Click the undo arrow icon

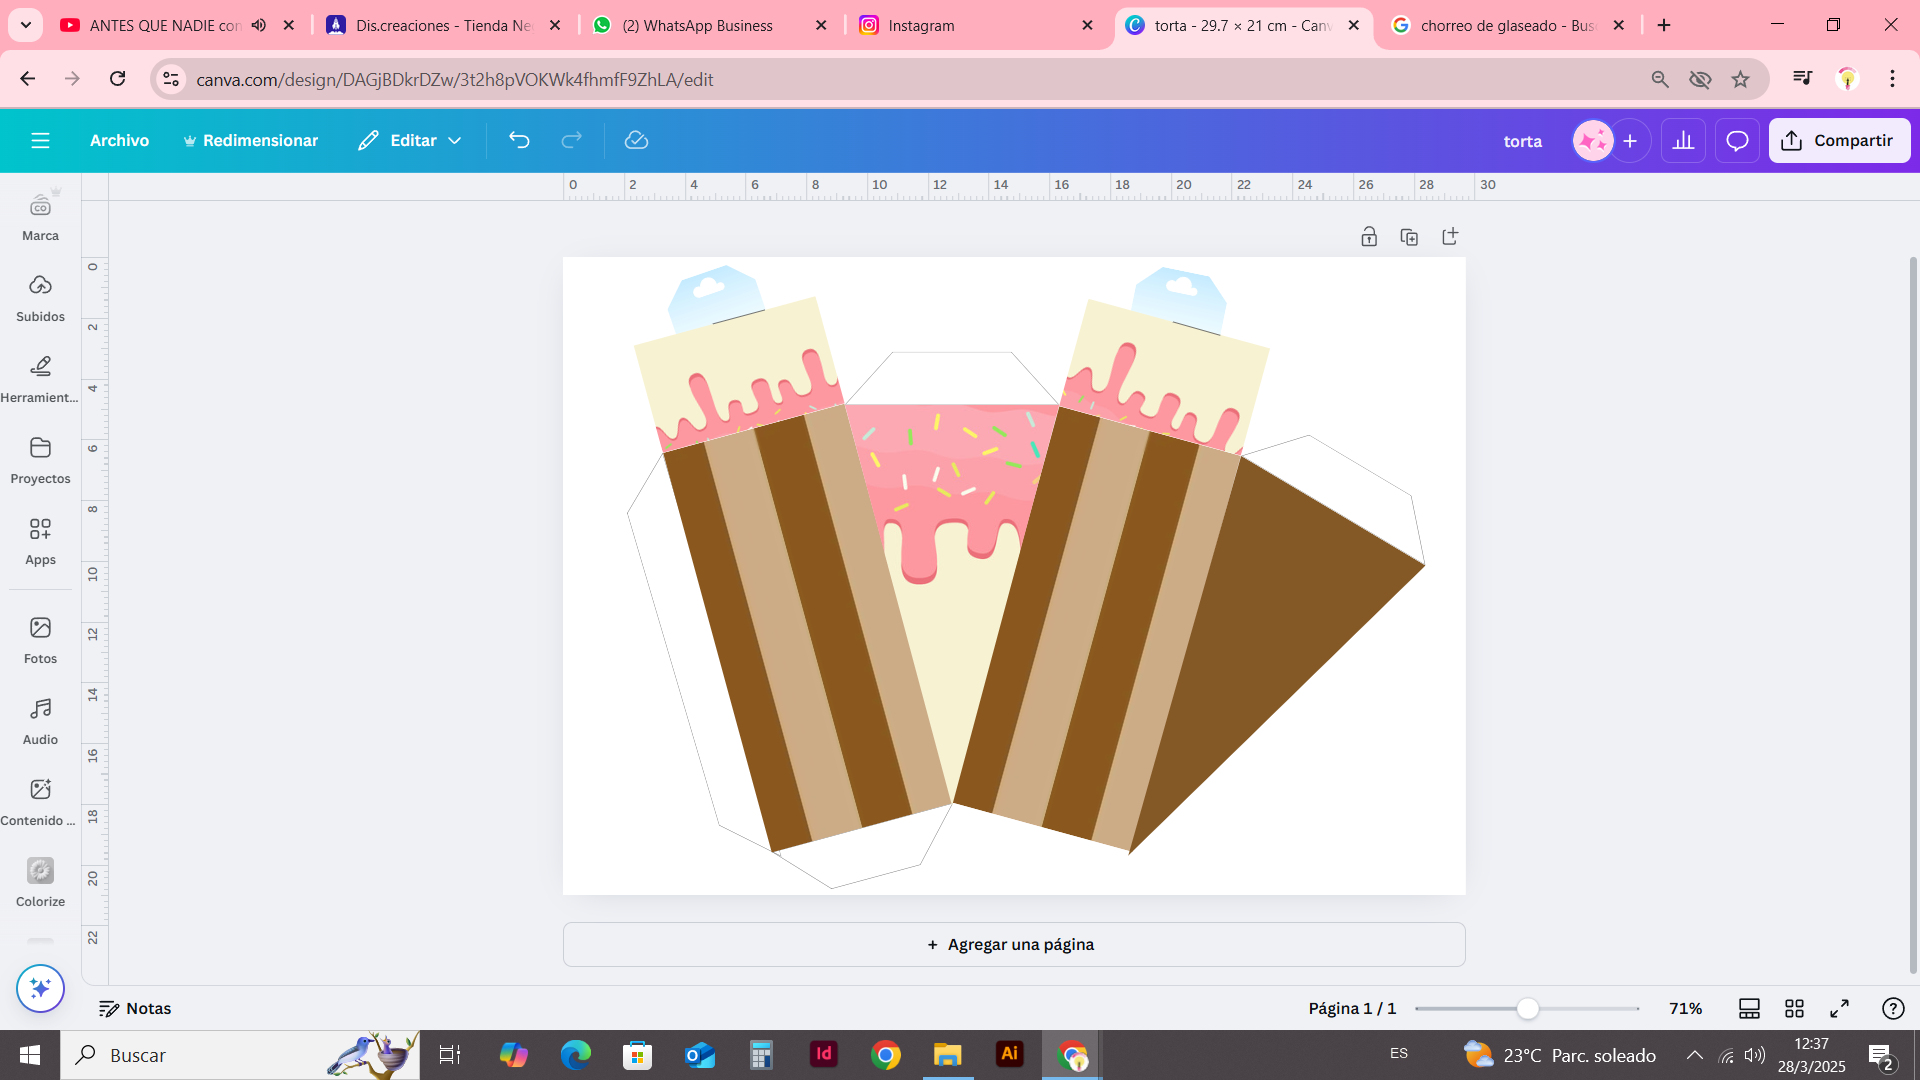519,140
